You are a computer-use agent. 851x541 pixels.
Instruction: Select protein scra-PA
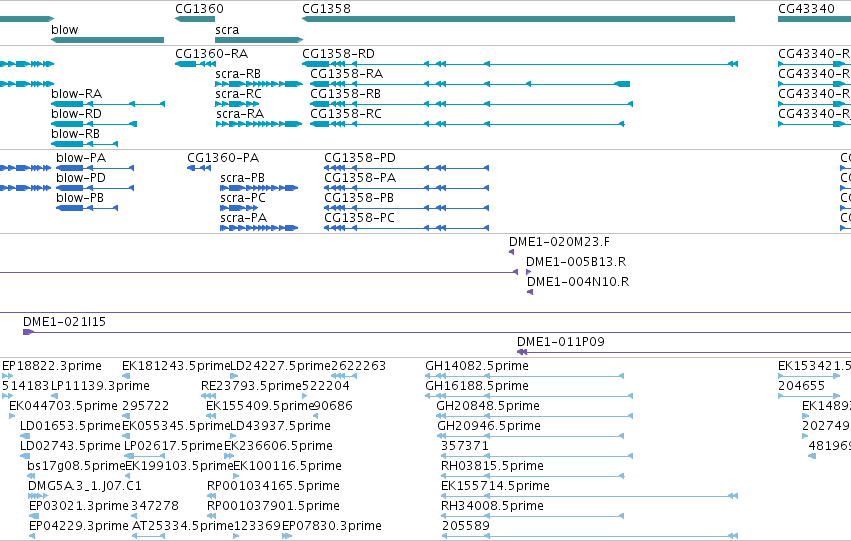click(259, 228)
